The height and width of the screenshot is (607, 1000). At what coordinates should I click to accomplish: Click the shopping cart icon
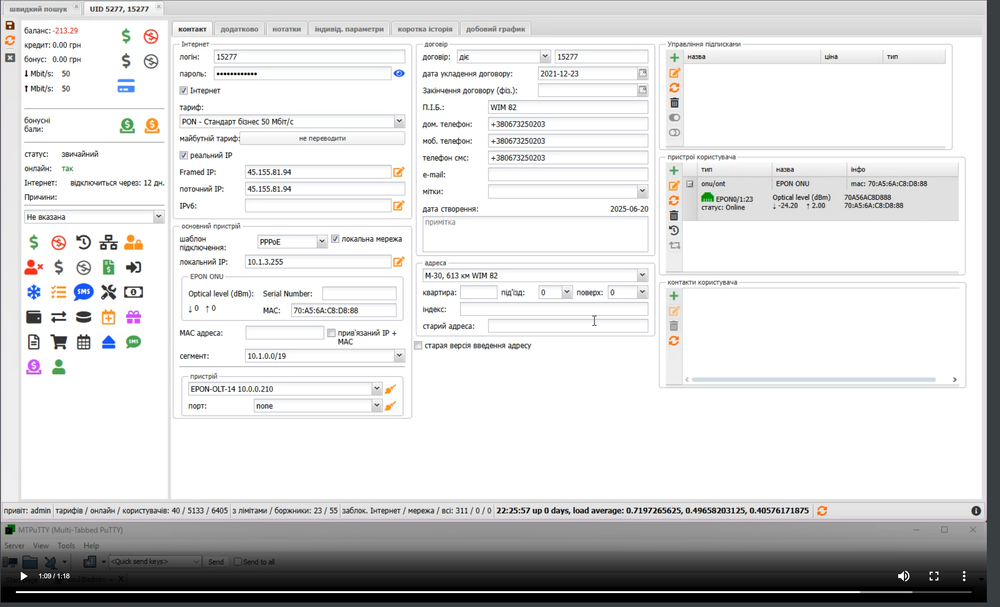[x=59, y=342]
